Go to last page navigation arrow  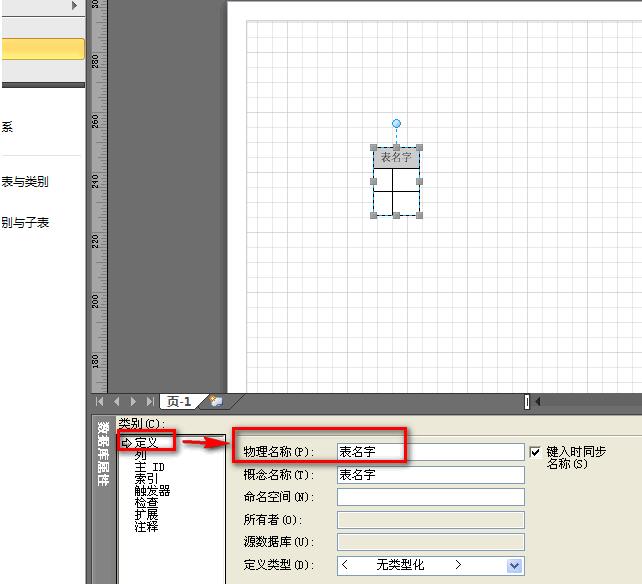(150, 401)
